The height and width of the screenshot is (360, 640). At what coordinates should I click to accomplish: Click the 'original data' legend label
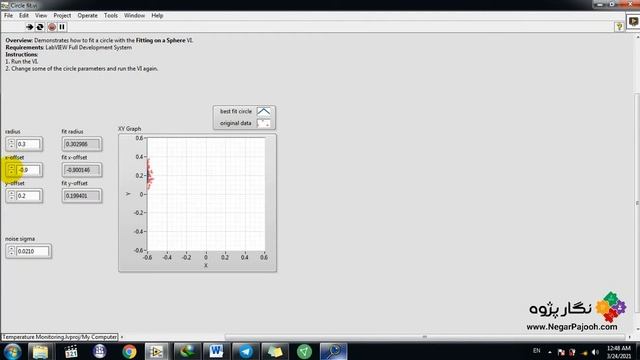236,123
